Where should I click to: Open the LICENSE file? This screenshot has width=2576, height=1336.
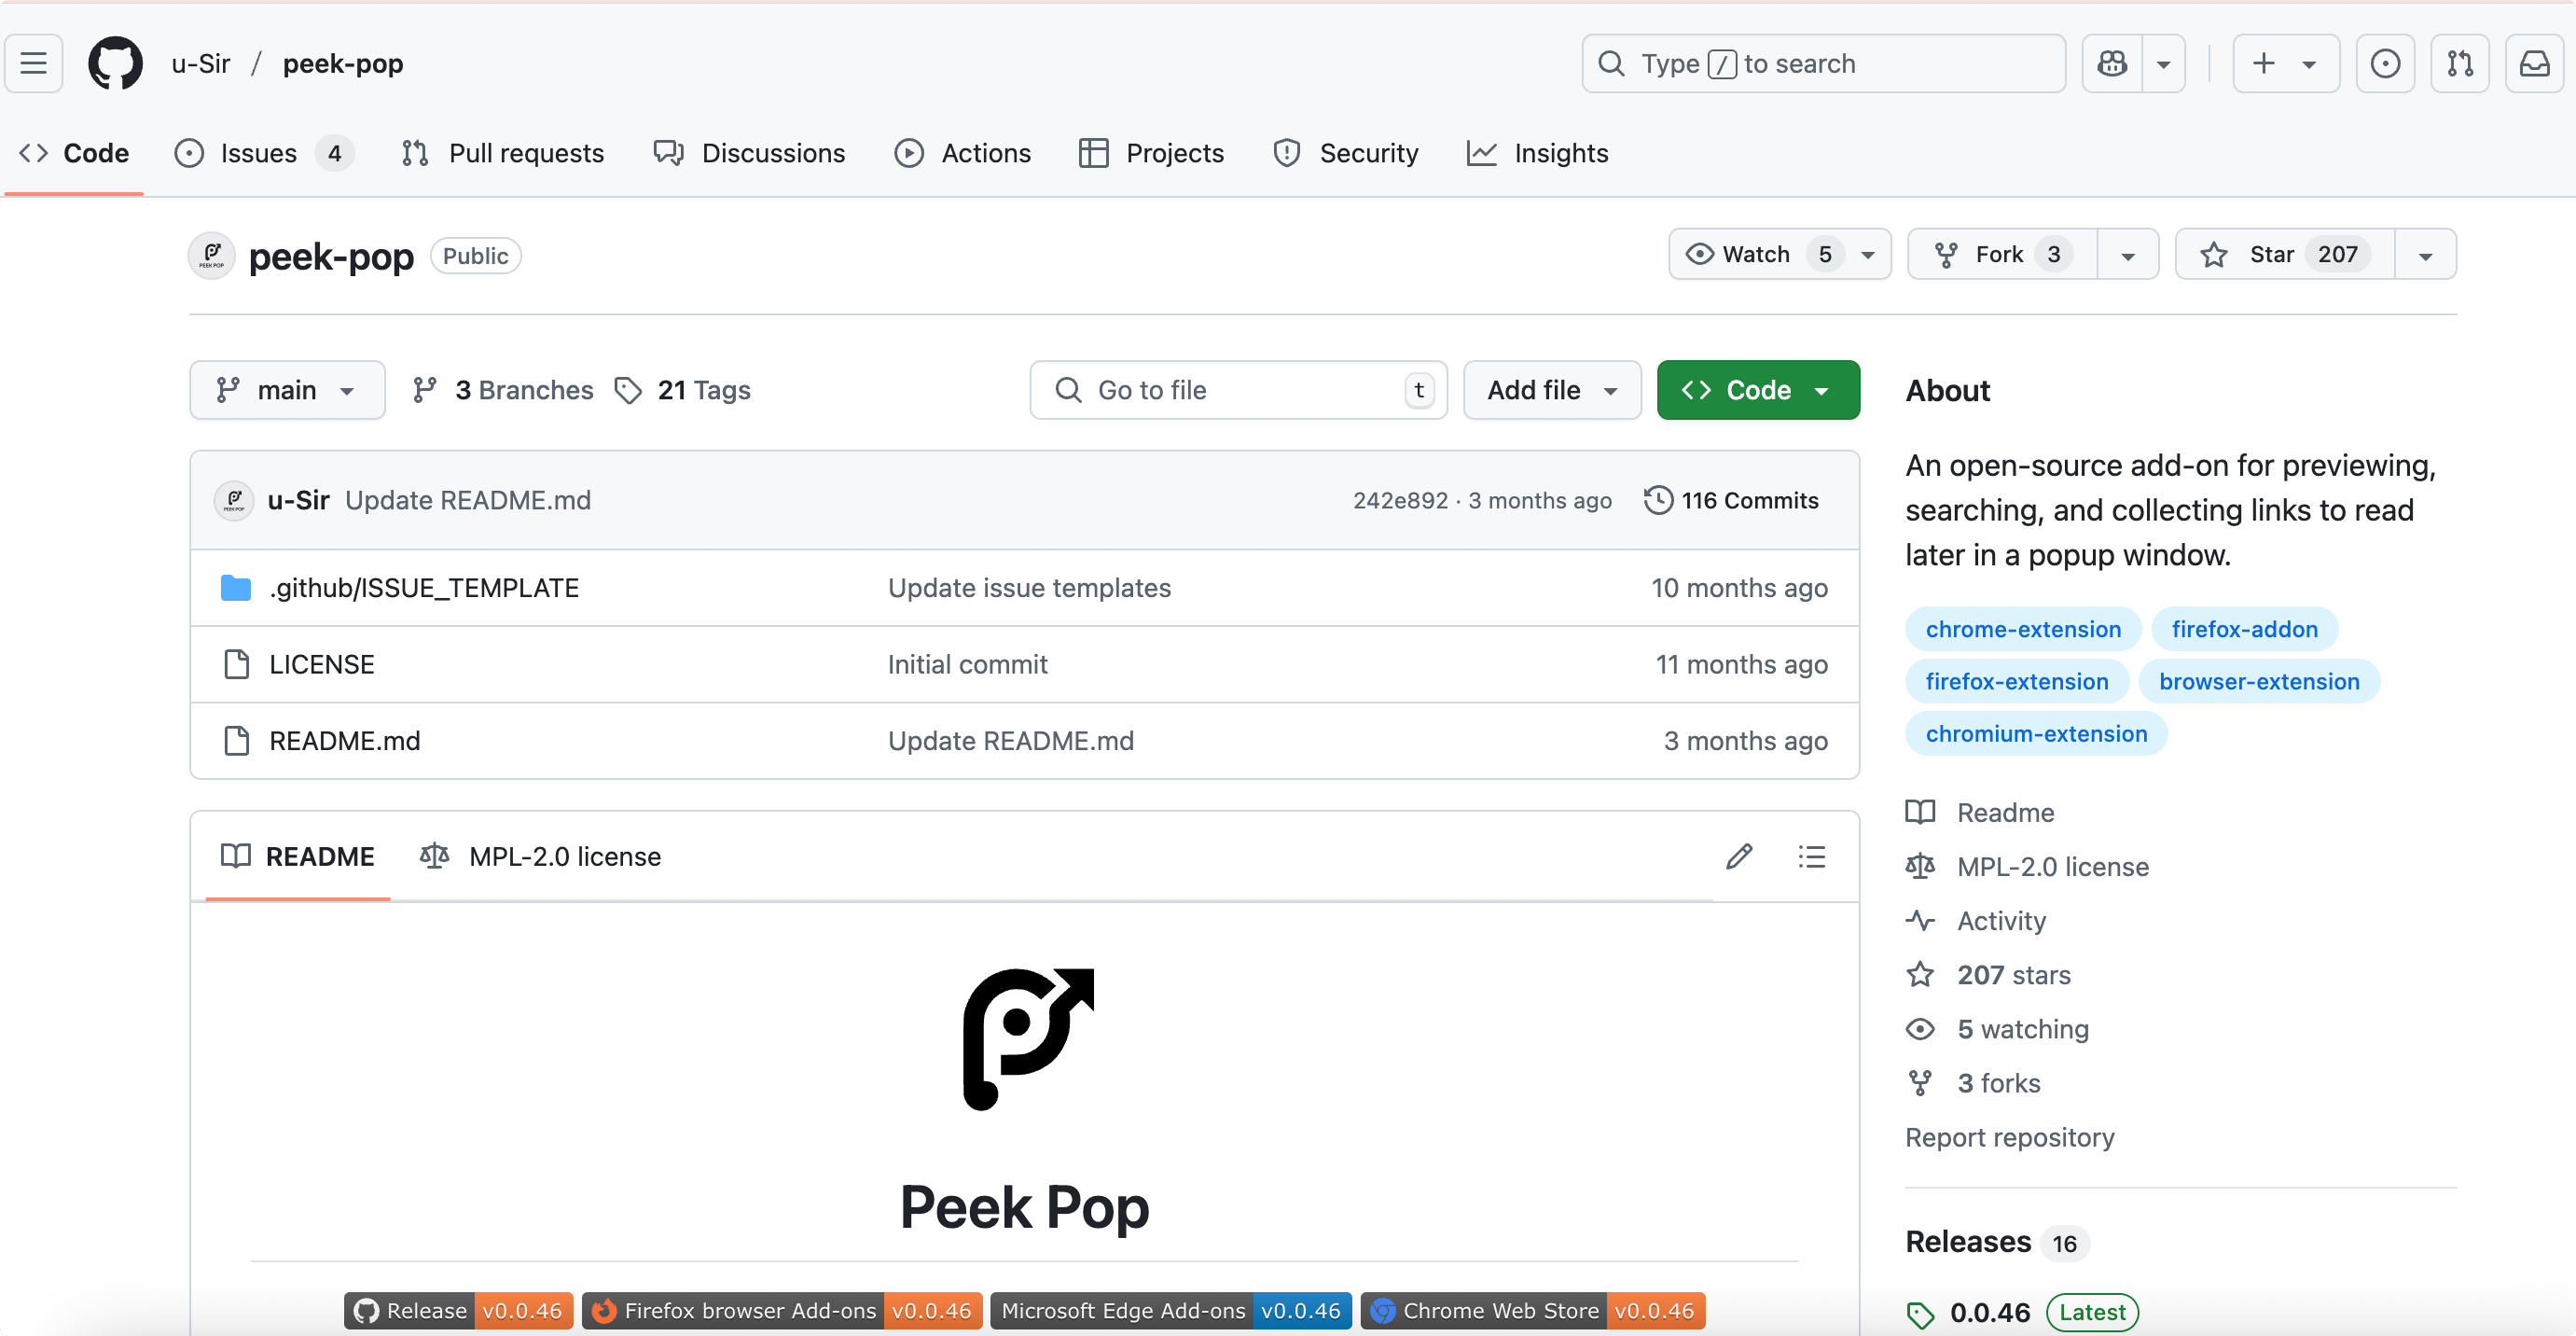[322, 664]
